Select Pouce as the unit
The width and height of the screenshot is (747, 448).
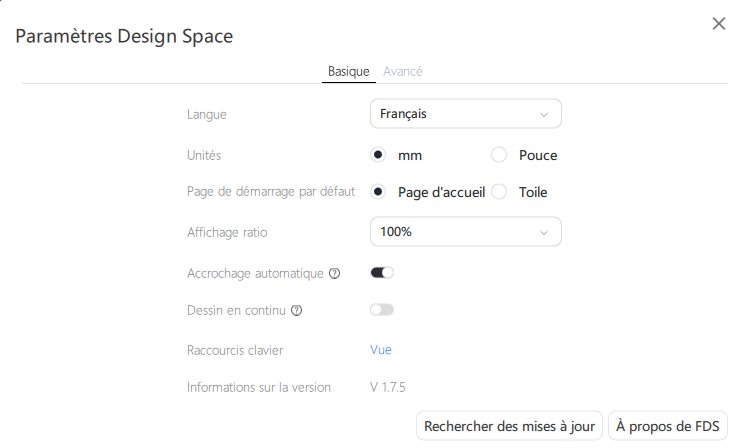coord(500,155)
